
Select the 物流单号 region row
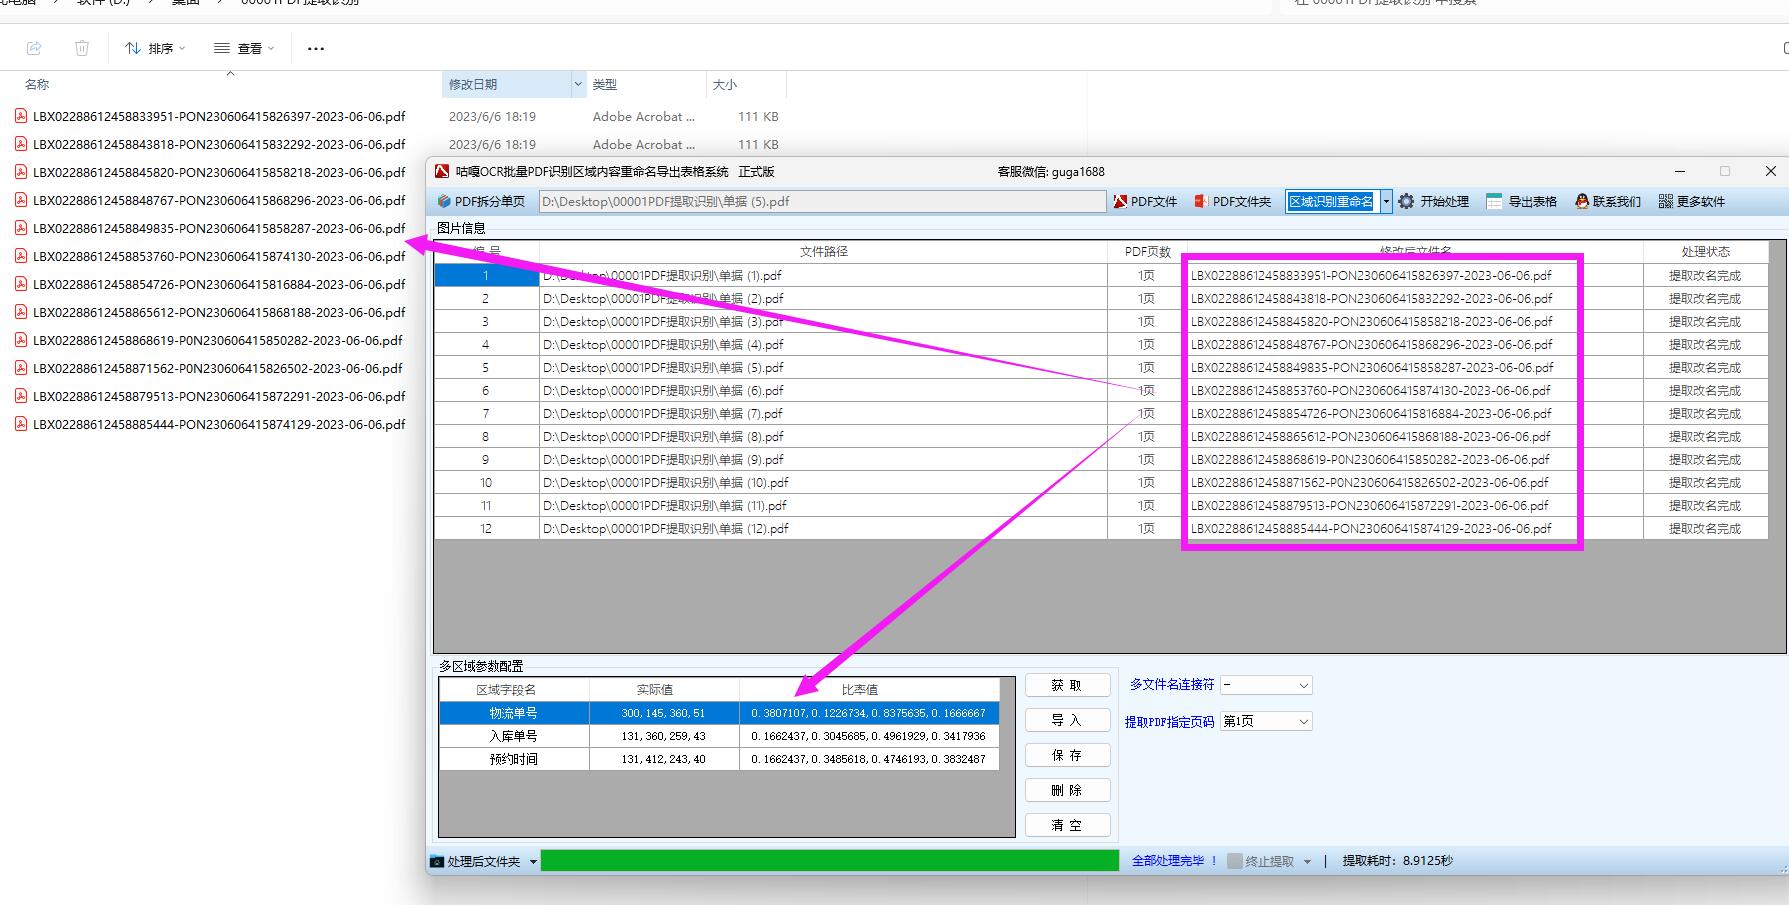point(719,713)
